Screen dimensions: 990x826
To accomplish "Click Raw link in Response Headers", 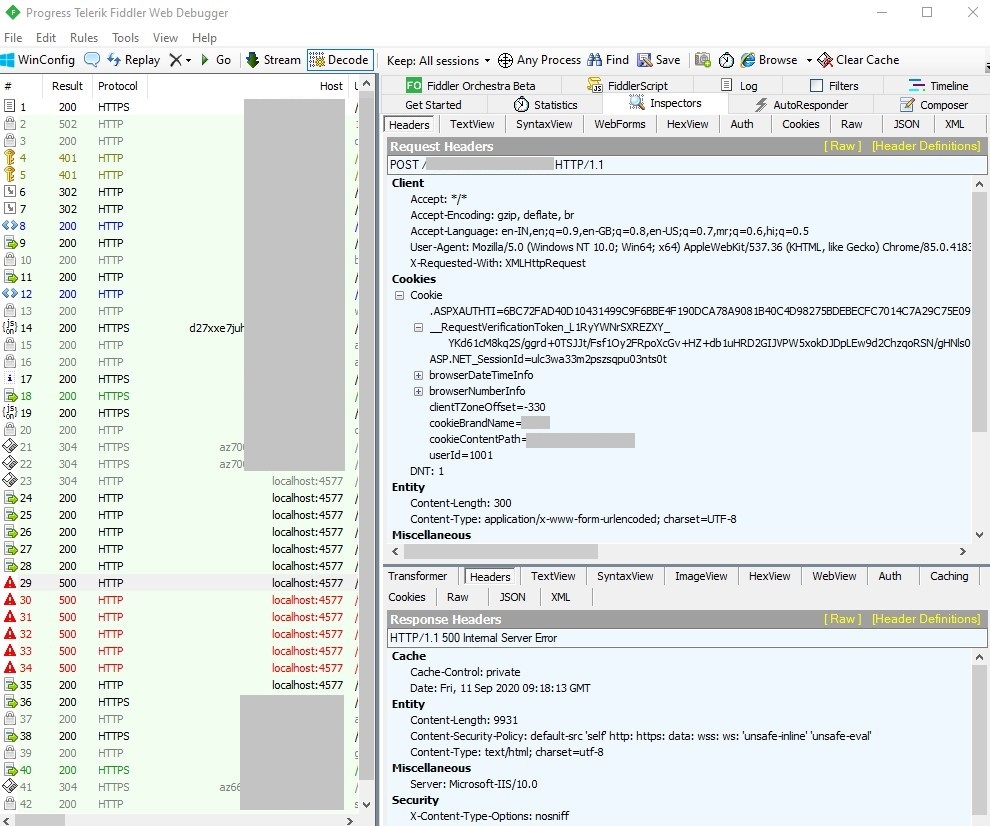I will [x=842, y=619].
